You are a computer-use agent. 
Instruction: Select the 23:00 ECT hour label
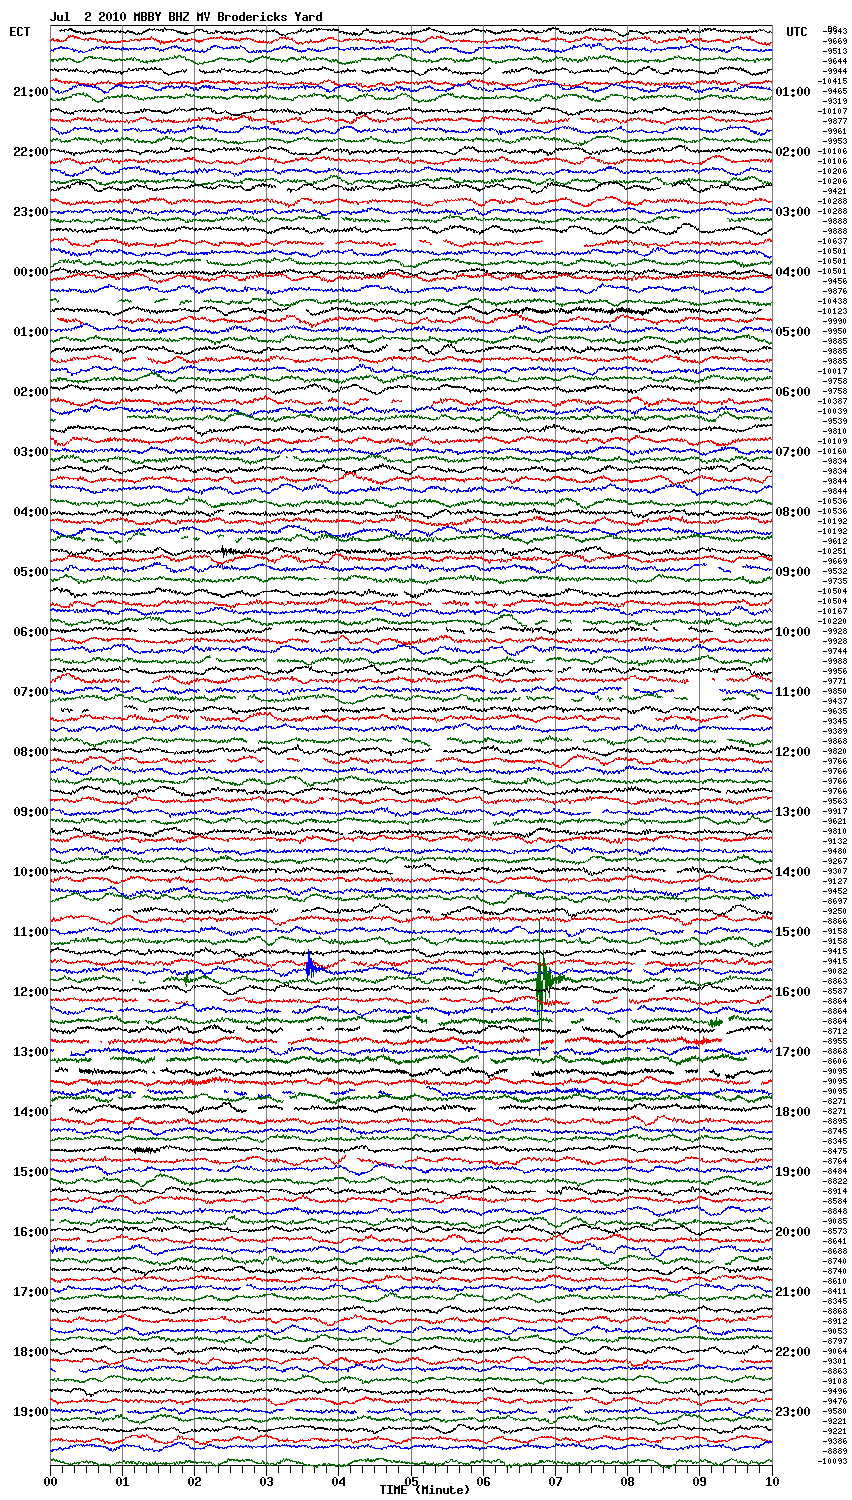tap(31, 212)
